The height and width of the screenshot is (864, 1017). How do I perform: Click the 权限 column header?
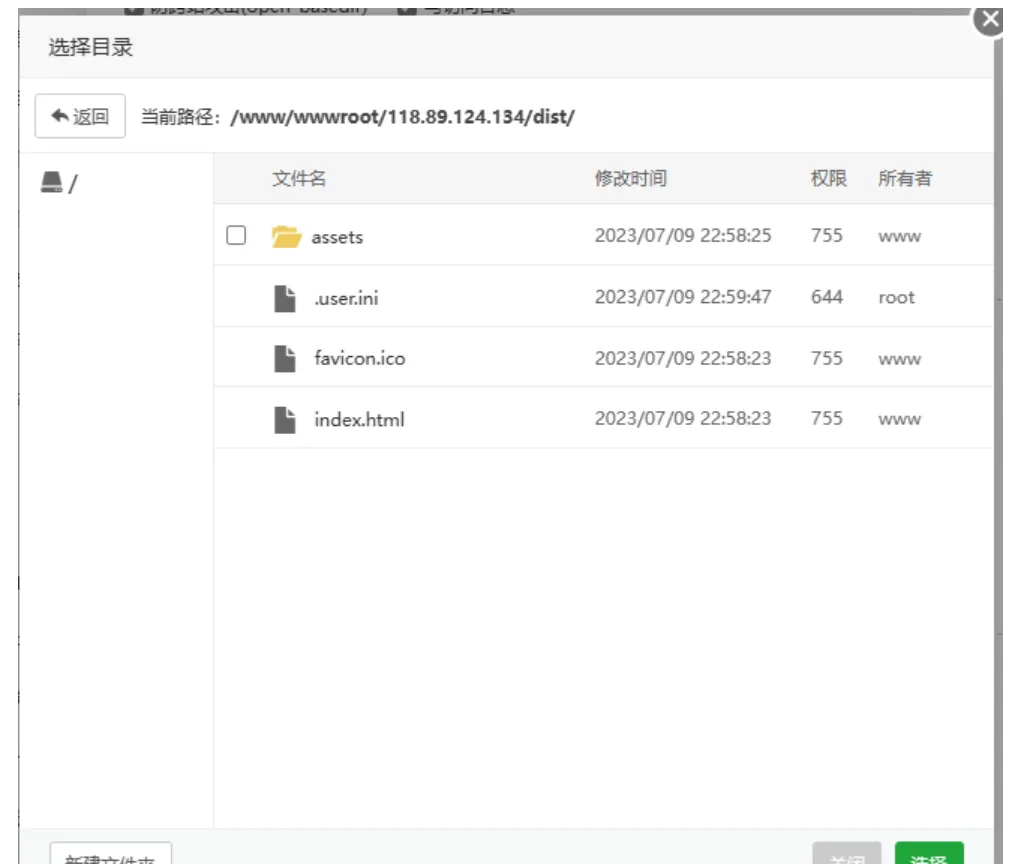829,178
